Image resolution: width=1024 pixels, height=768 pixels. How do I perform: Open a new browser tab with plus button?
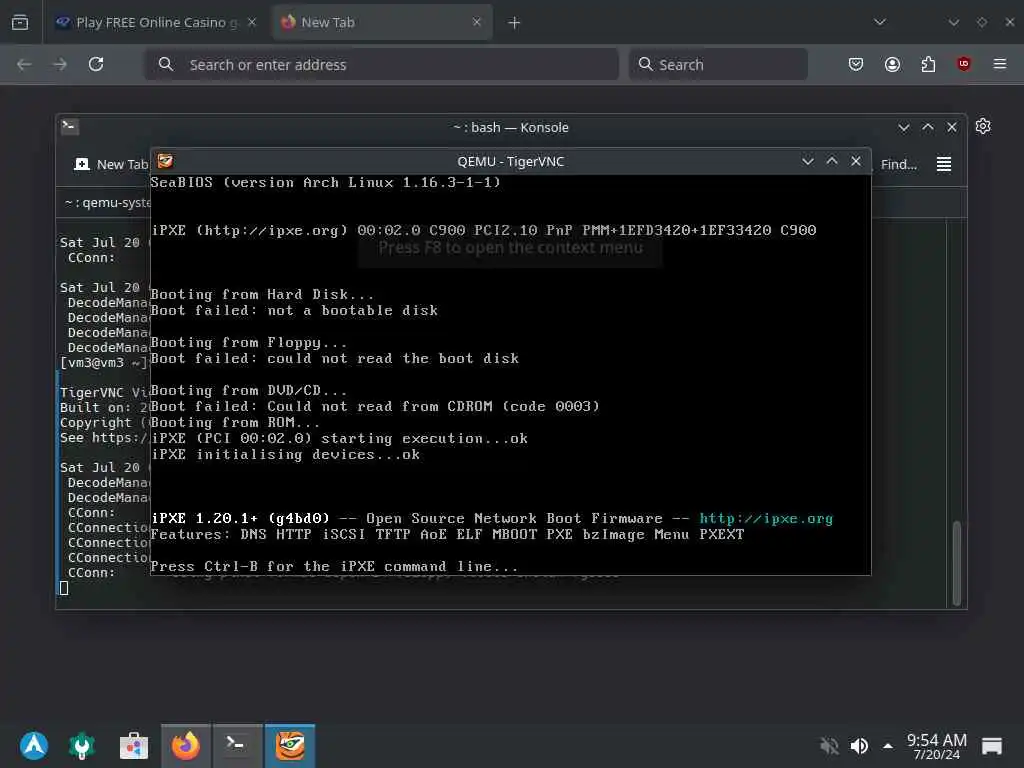515,23
